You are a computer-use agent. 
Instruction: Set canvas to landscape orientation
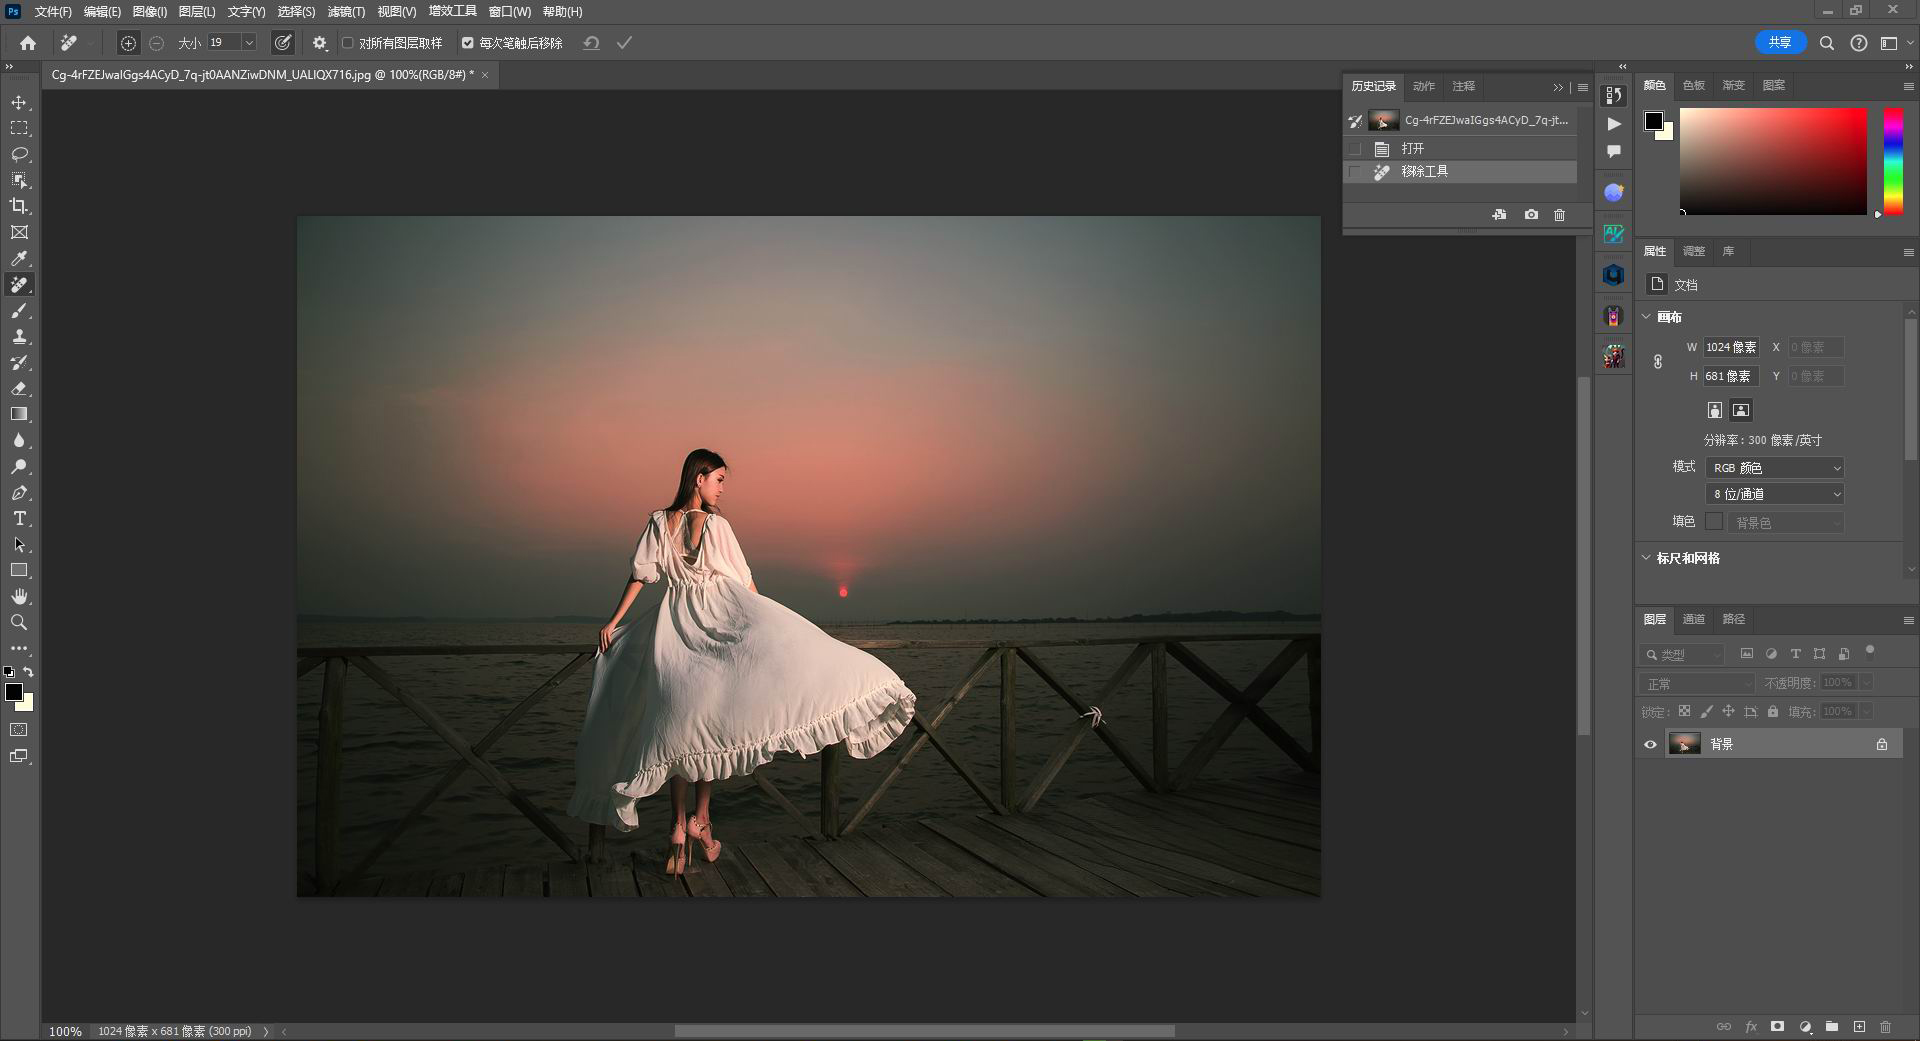(1741, 410)
